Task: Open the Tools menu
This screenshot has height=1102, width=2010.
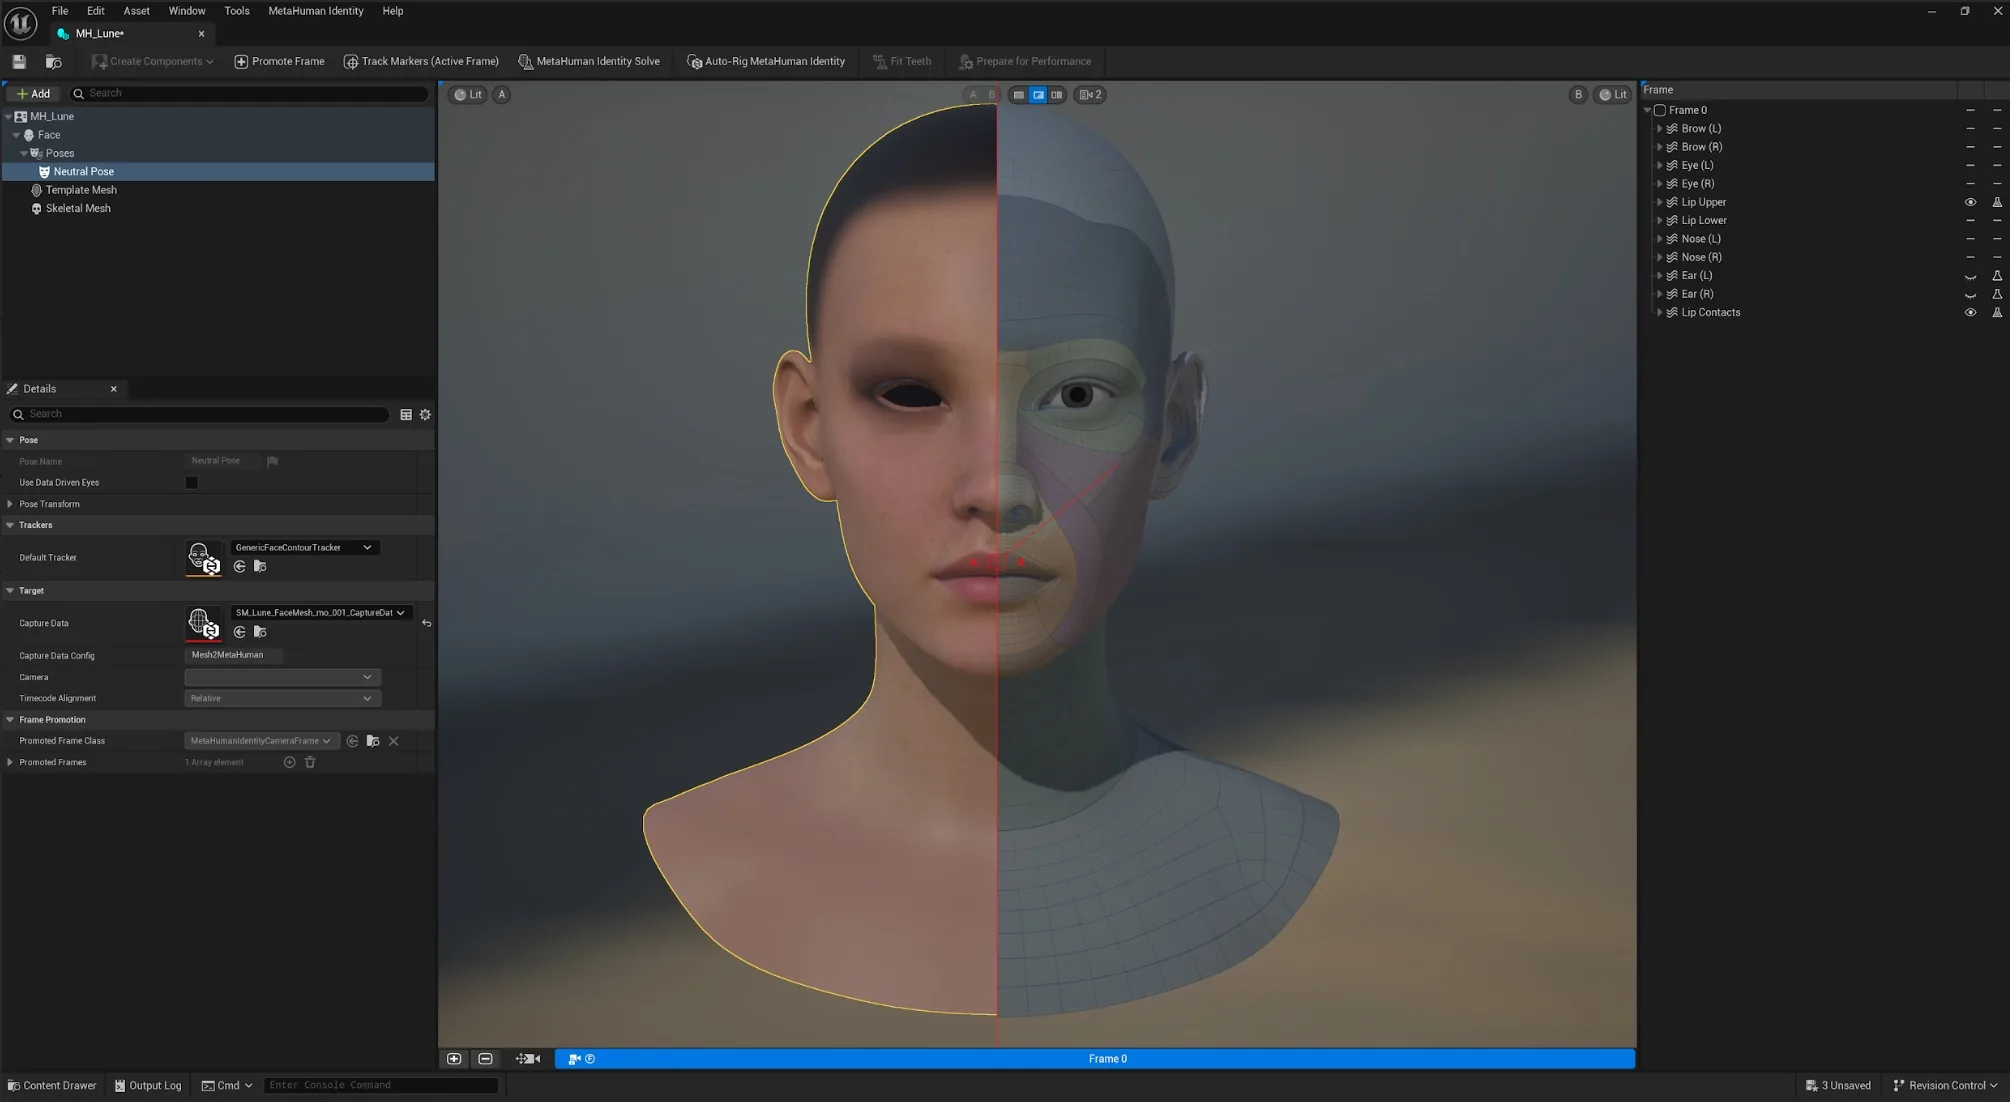Action: pos(236,11)
